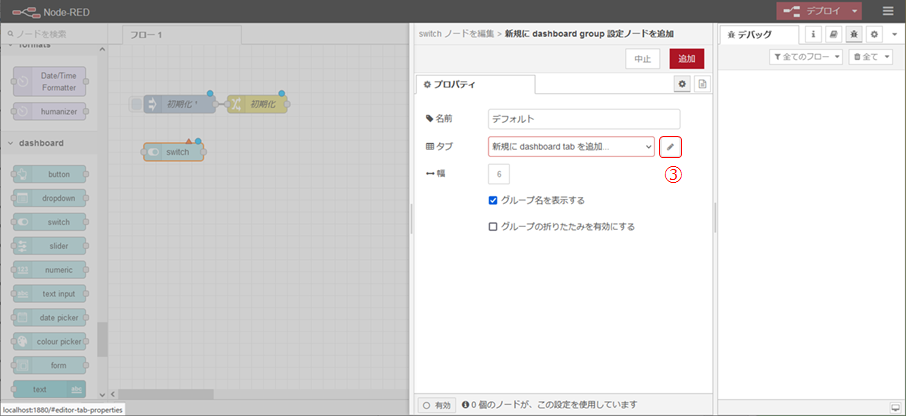This screenshot has height=416, width=906.
Task: Click the 名前 text field
Action: coord(584,119)
